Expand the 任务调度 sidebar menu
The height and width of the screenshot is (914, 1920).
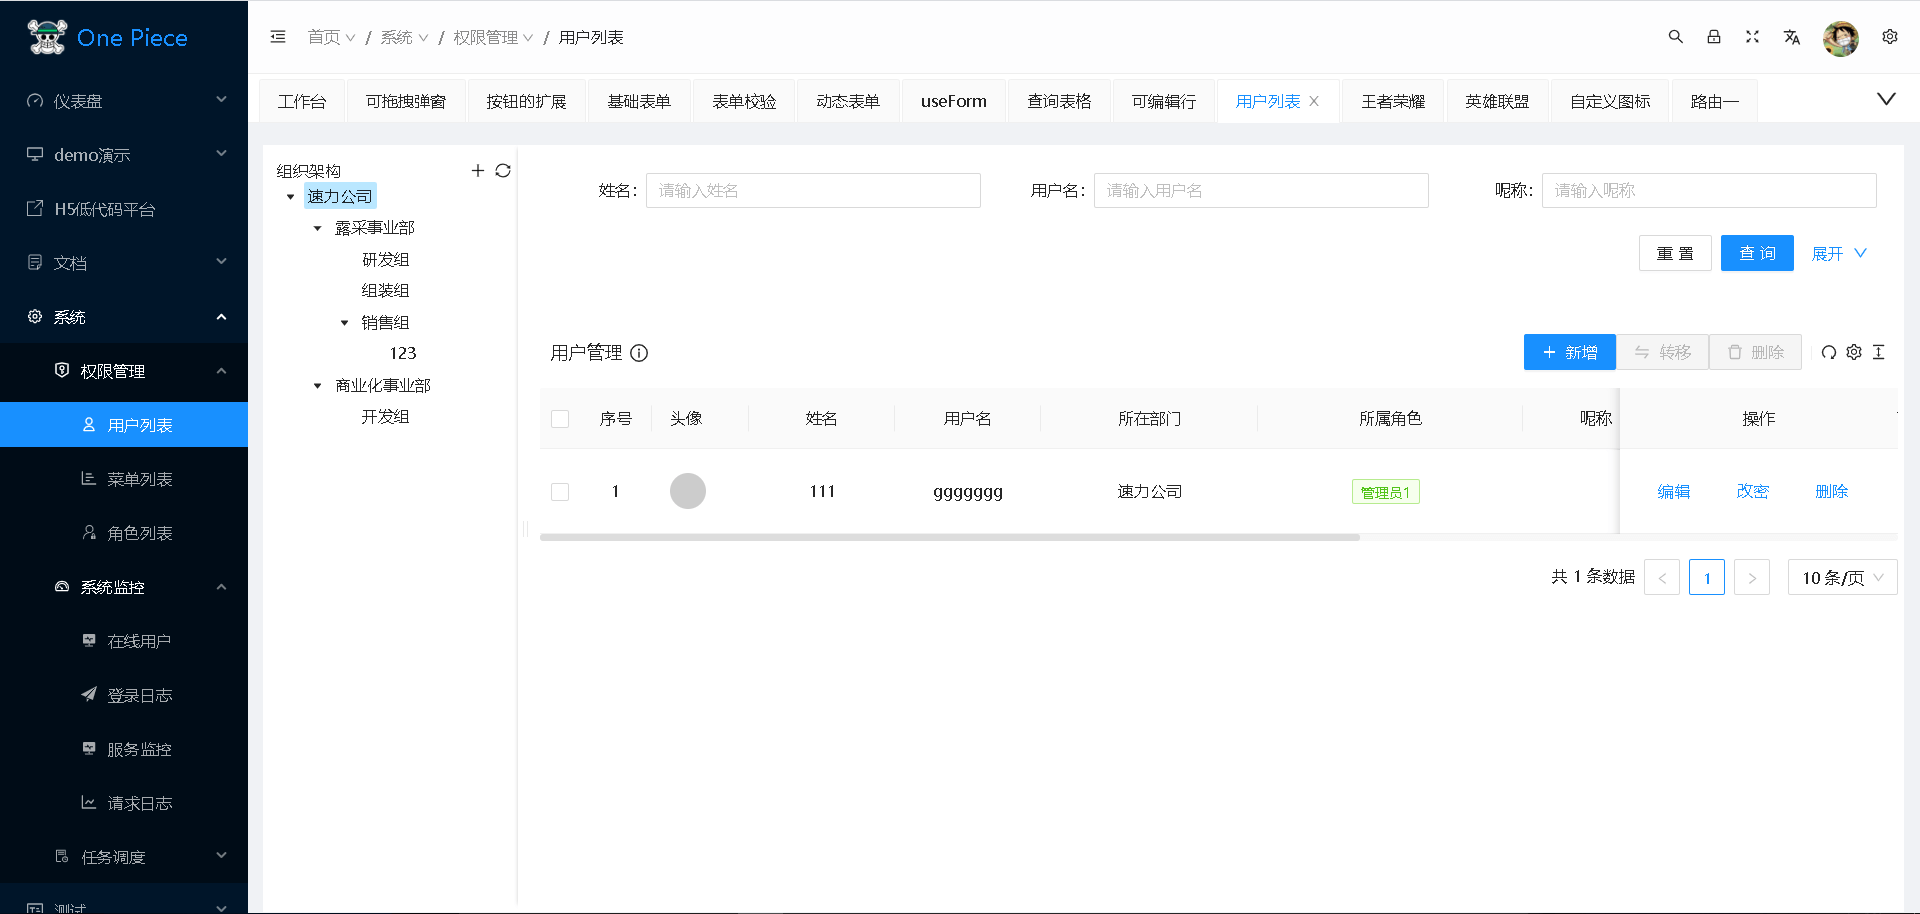[124, 857]
